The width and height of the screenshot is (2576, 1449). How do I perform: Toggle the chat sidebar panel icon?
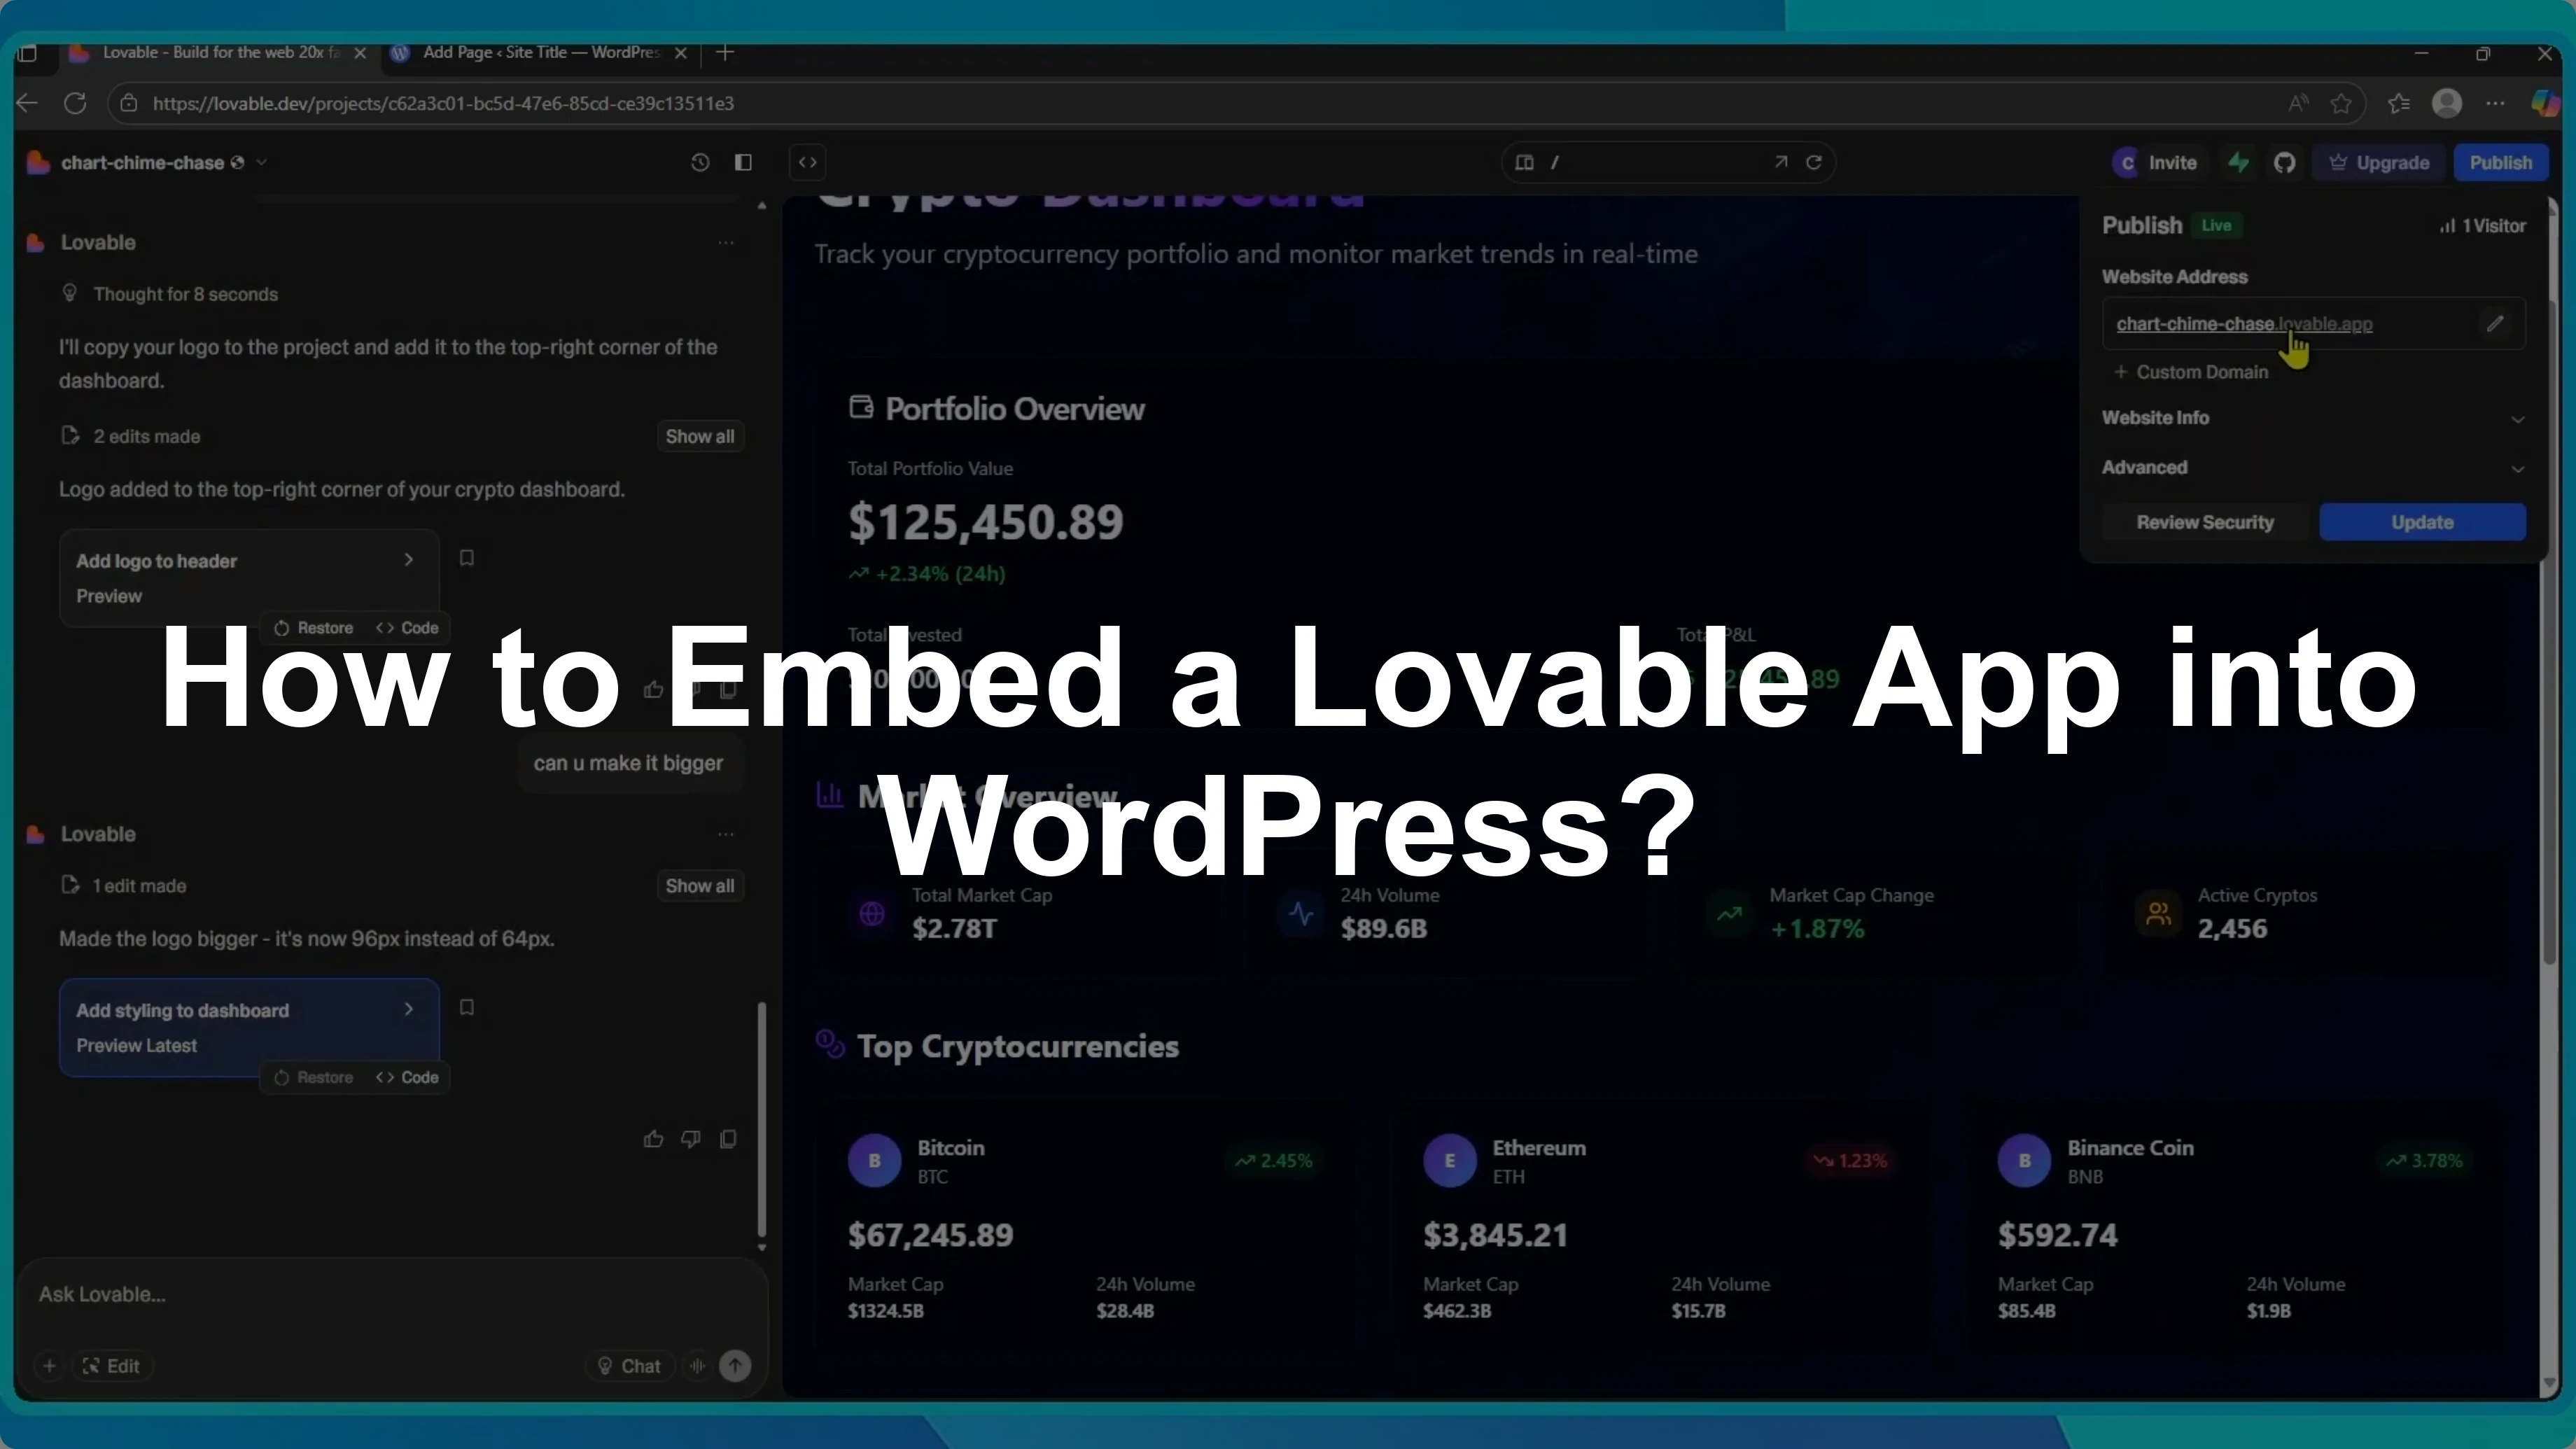tap(743, 162)
